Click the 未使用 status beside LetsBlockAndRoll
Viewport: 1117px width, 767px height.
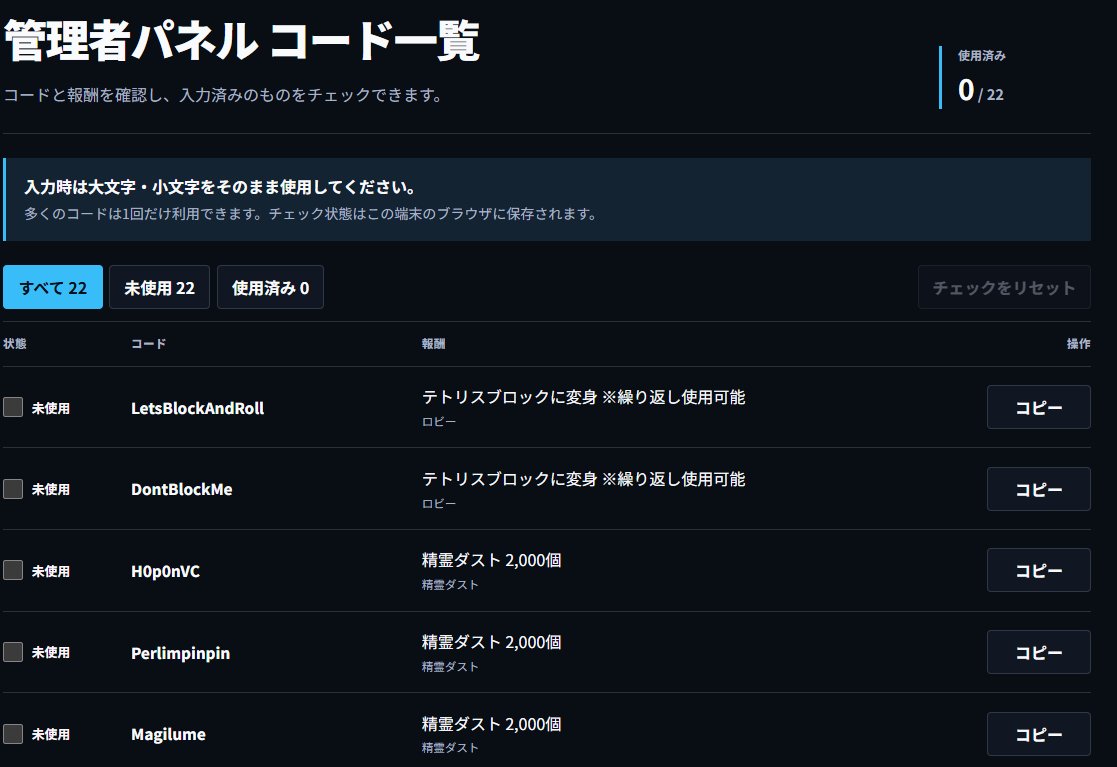(51, 408)
